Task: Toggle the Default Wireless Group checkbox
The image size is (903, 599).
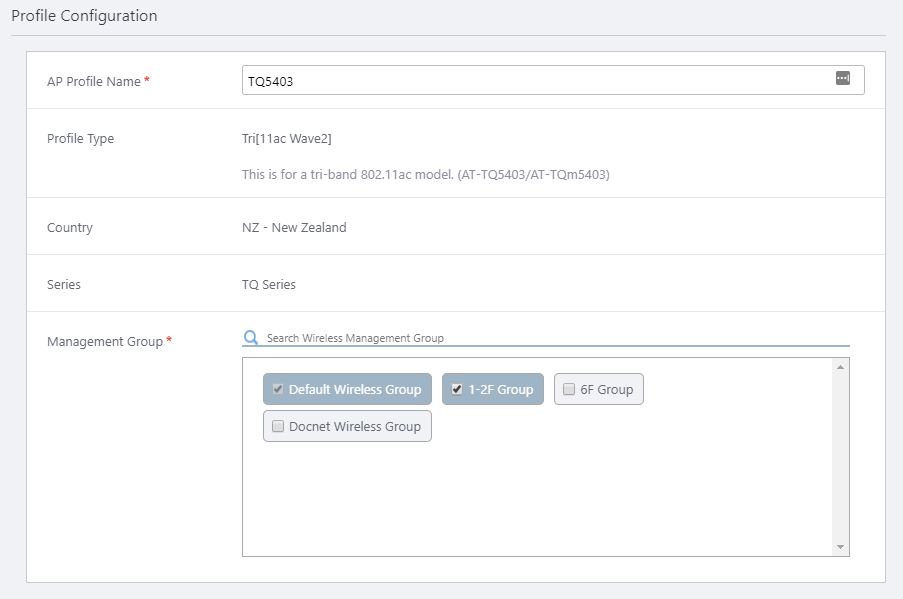Action: [278, 389]
